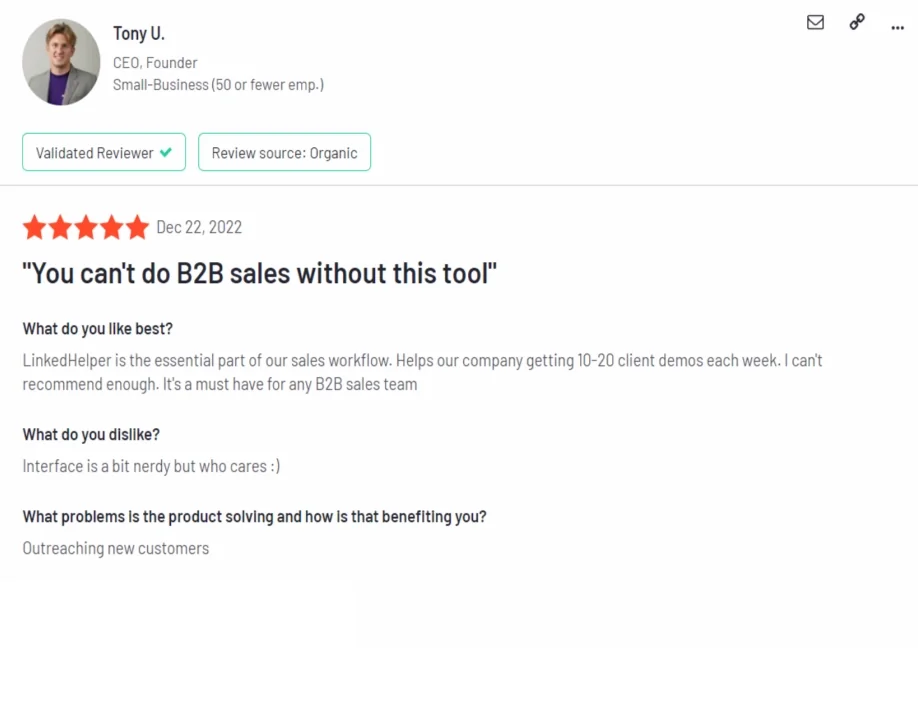This screenshot has width=918, height=709.
Task: Open the Tony U. reviewer name
Action: pyautogui.click(x=138, y=34)
